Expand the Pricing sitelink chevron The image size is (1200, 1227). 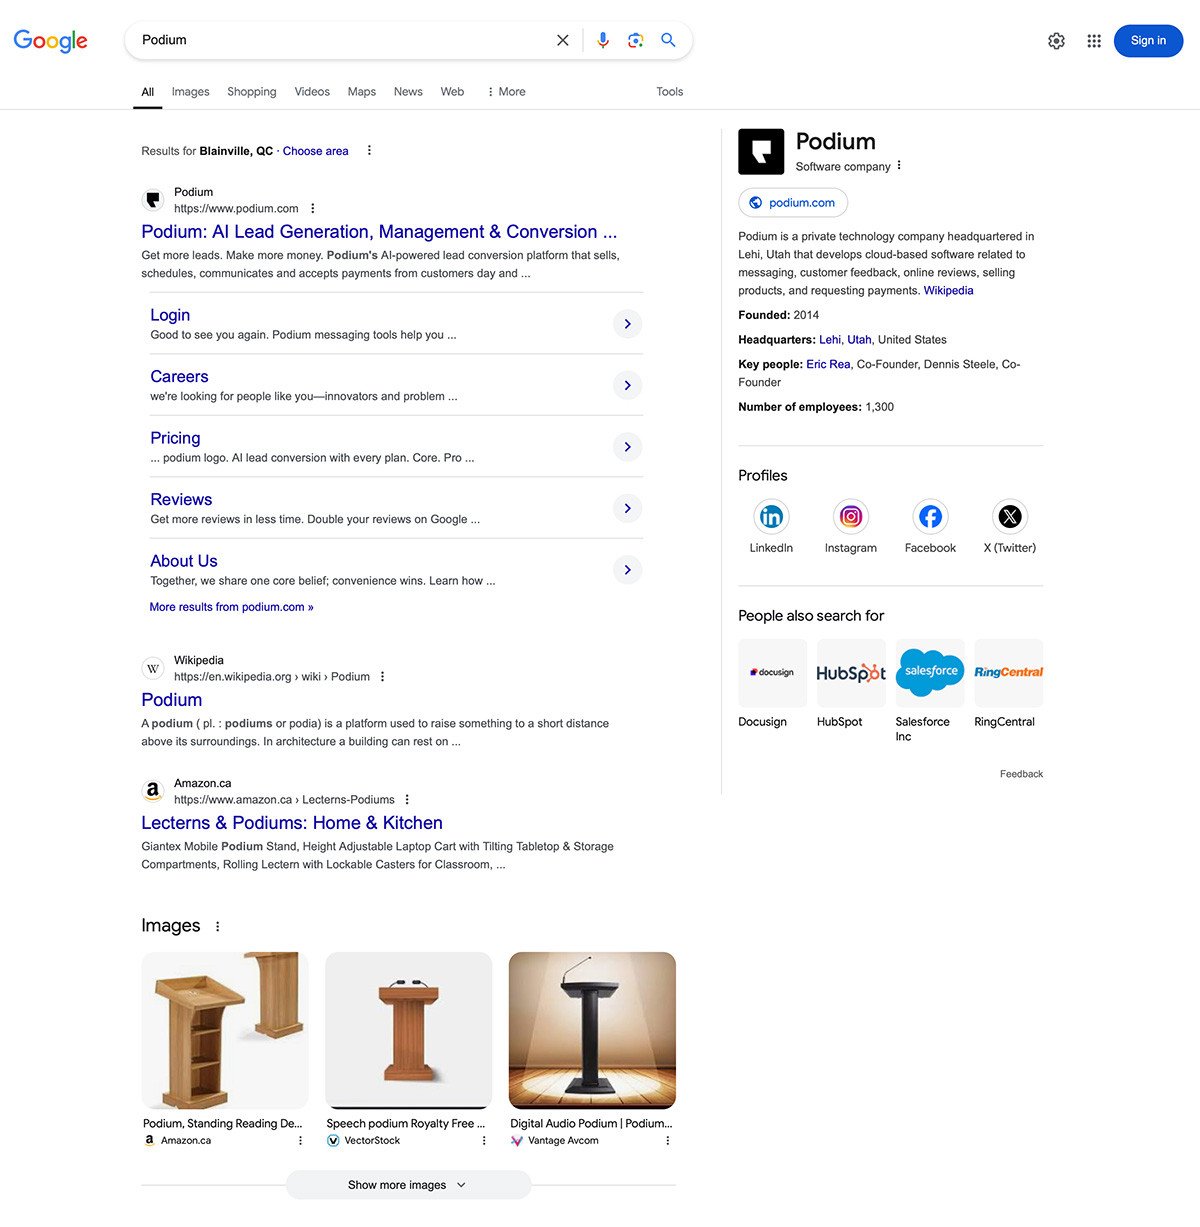tap(627, 447)
